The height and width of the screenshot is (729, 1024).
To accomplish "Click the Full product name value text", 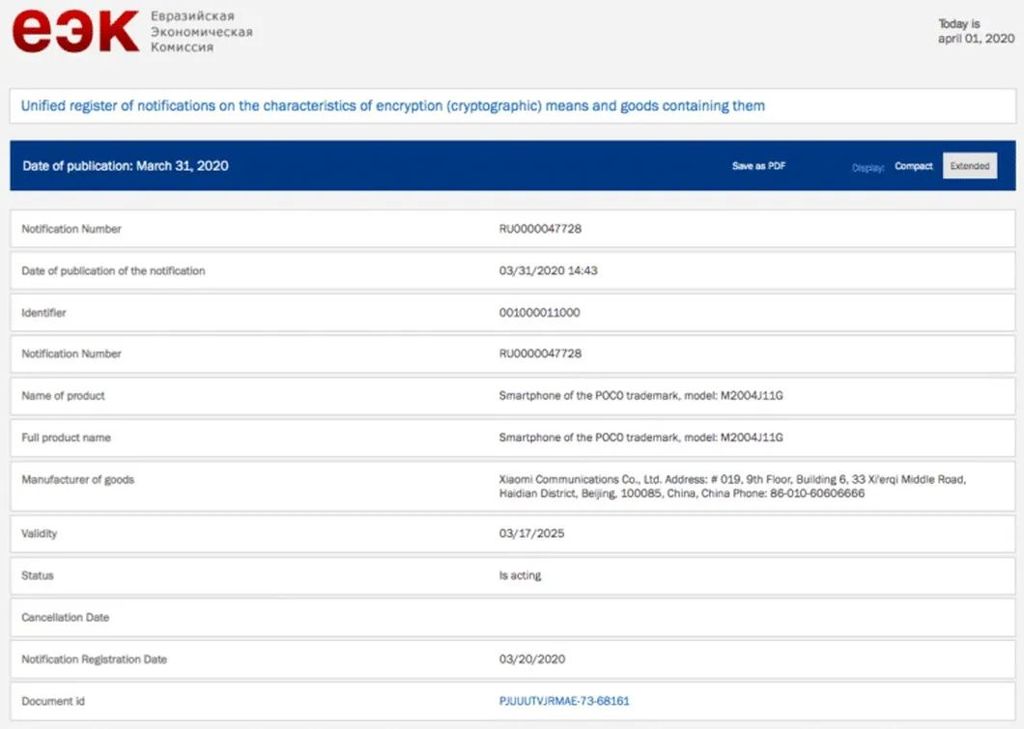I will (641, 438).
